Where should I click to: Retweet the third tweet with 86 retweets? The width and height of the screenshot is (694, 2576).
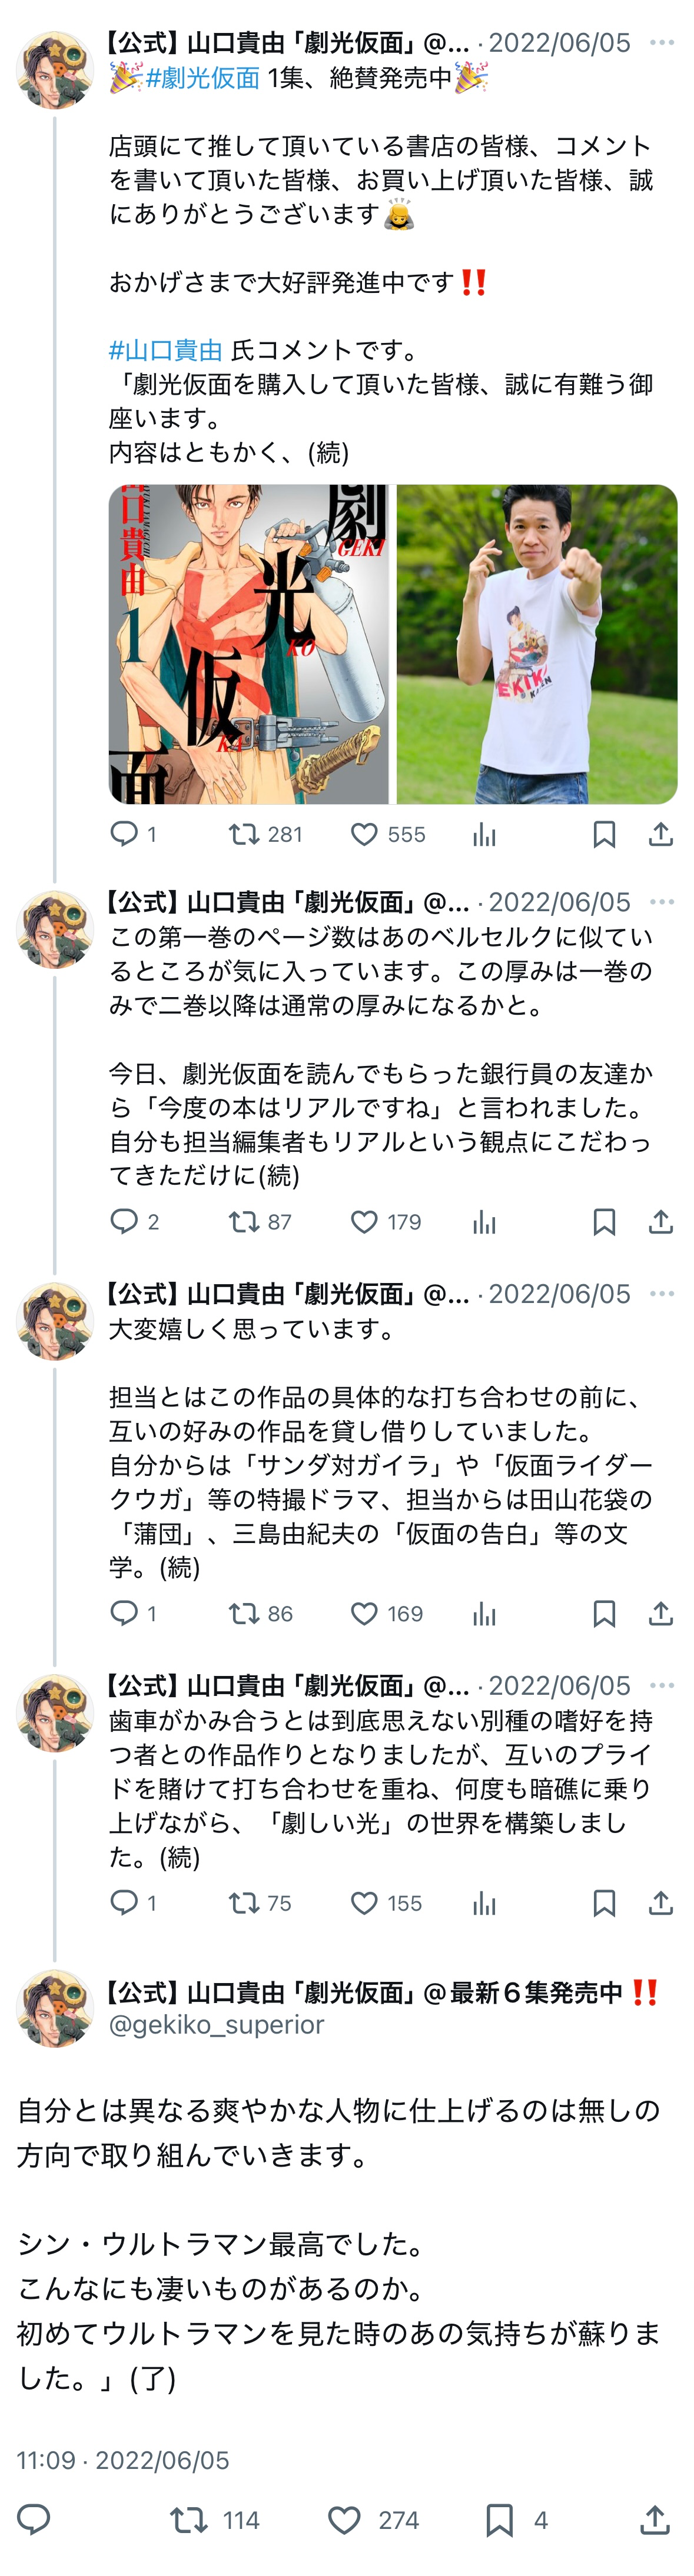tap(244, 1614)
